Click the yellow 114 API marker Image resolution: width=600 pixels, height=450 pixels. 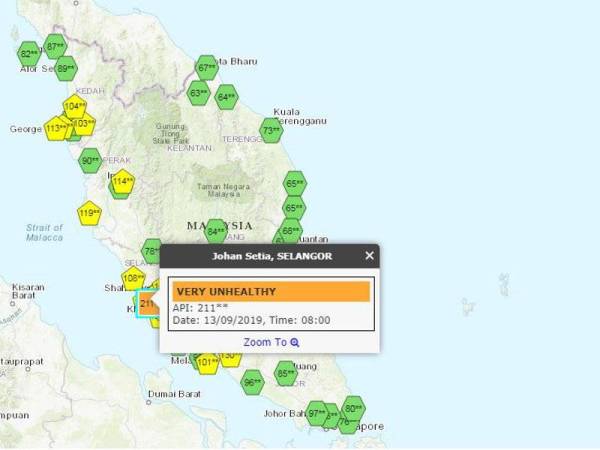(123, 182)
